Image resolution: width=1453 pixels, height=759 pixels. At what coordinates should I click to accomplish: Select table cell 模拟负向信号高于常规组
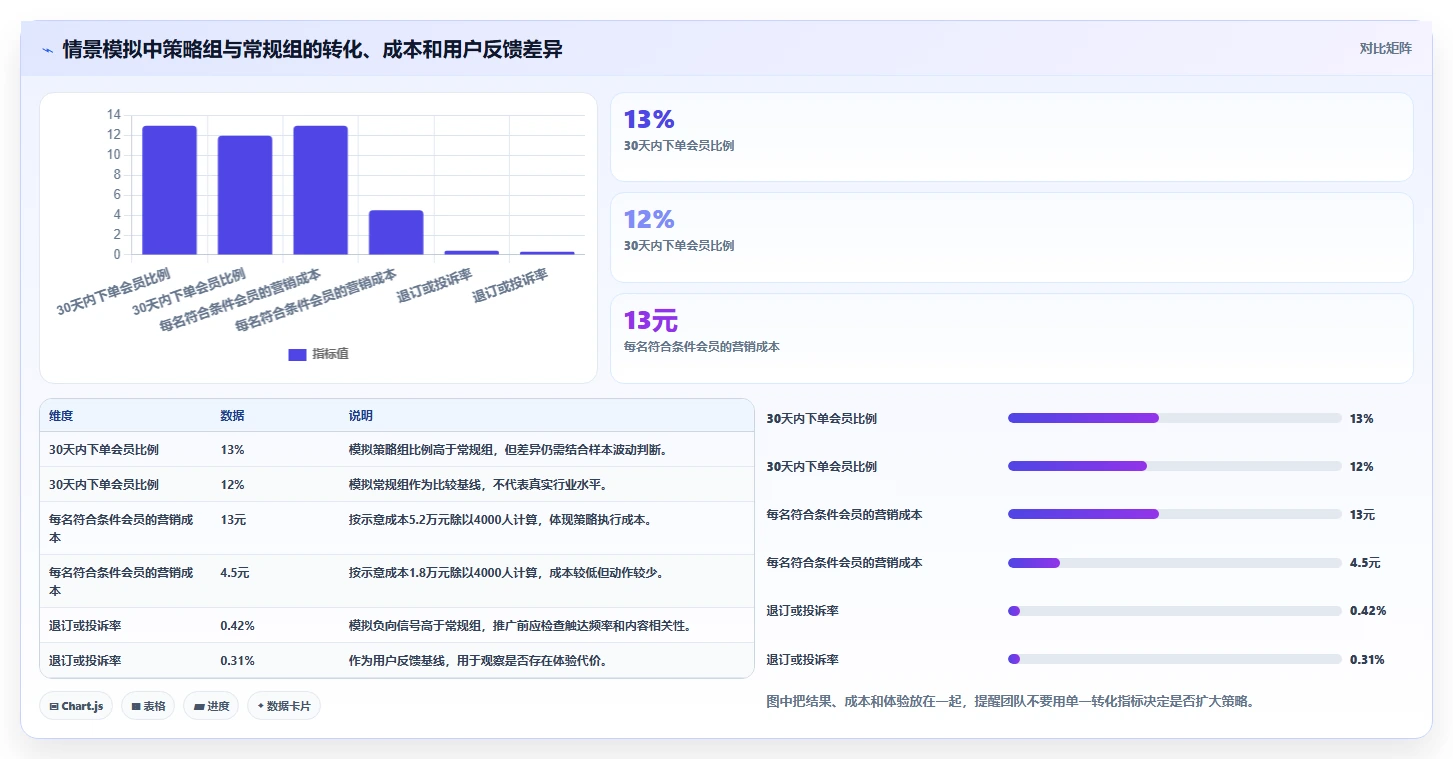(x=546, y=626)
